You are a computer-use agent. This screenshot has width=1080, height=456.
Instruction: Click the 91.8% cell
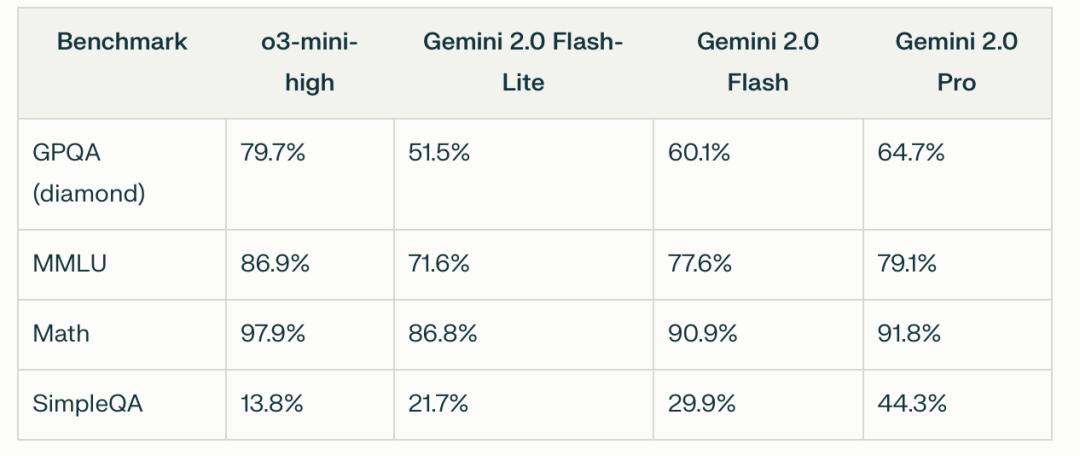point(909,334)
